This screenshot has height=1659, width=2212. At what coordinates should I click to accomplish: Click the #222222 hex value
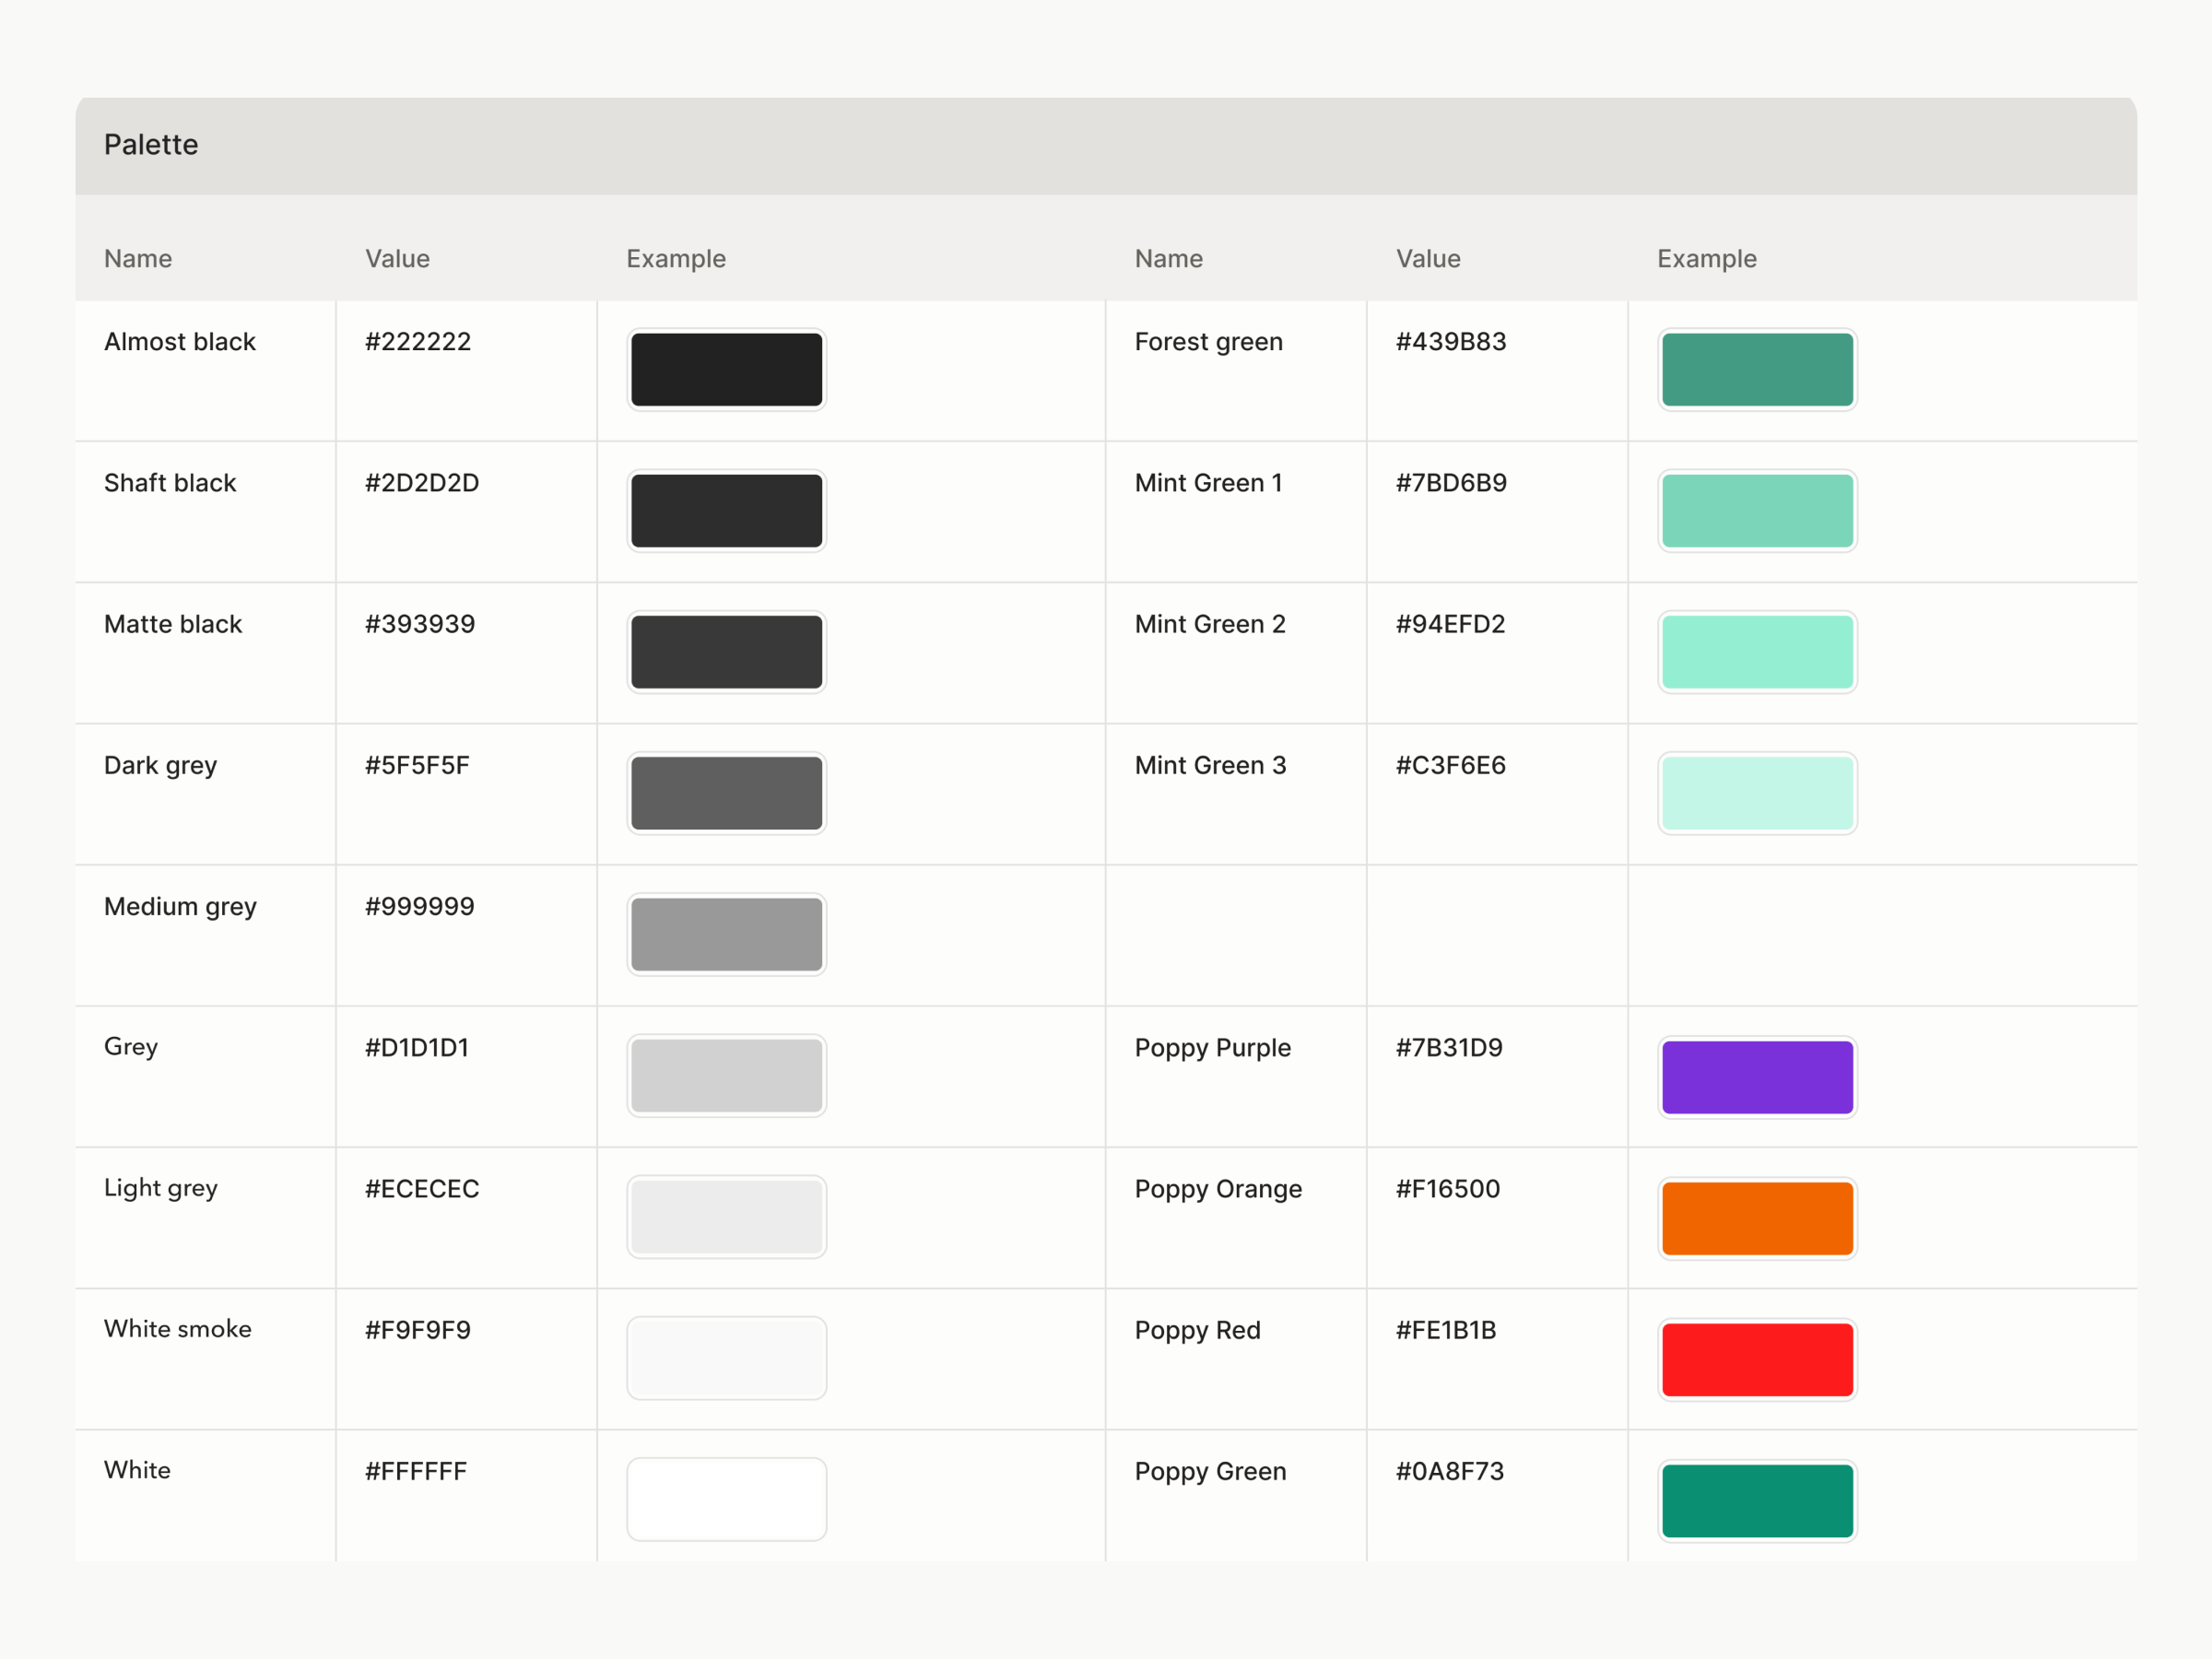pos(418,342)
